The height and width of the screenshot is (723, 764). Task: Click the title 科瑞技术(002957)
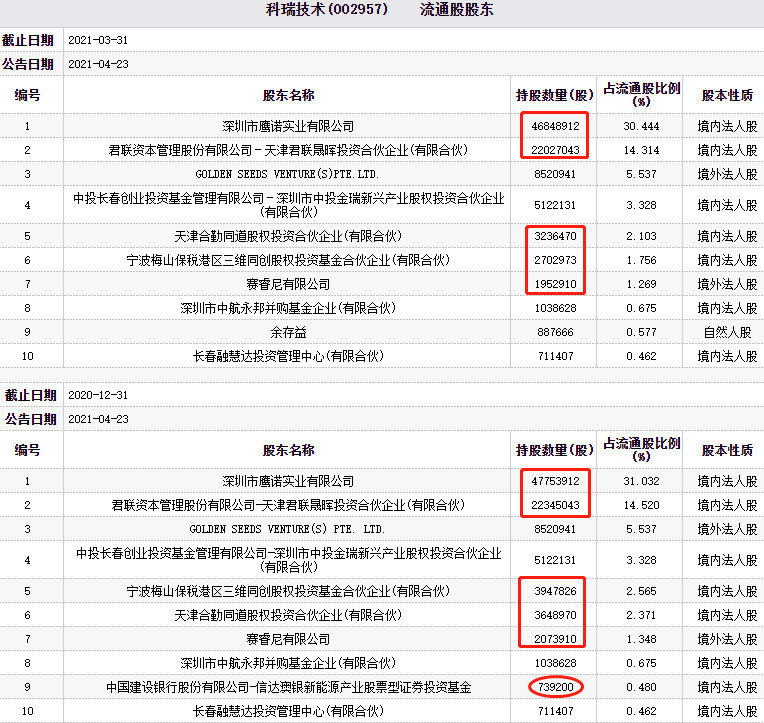(x=326, y=9)
